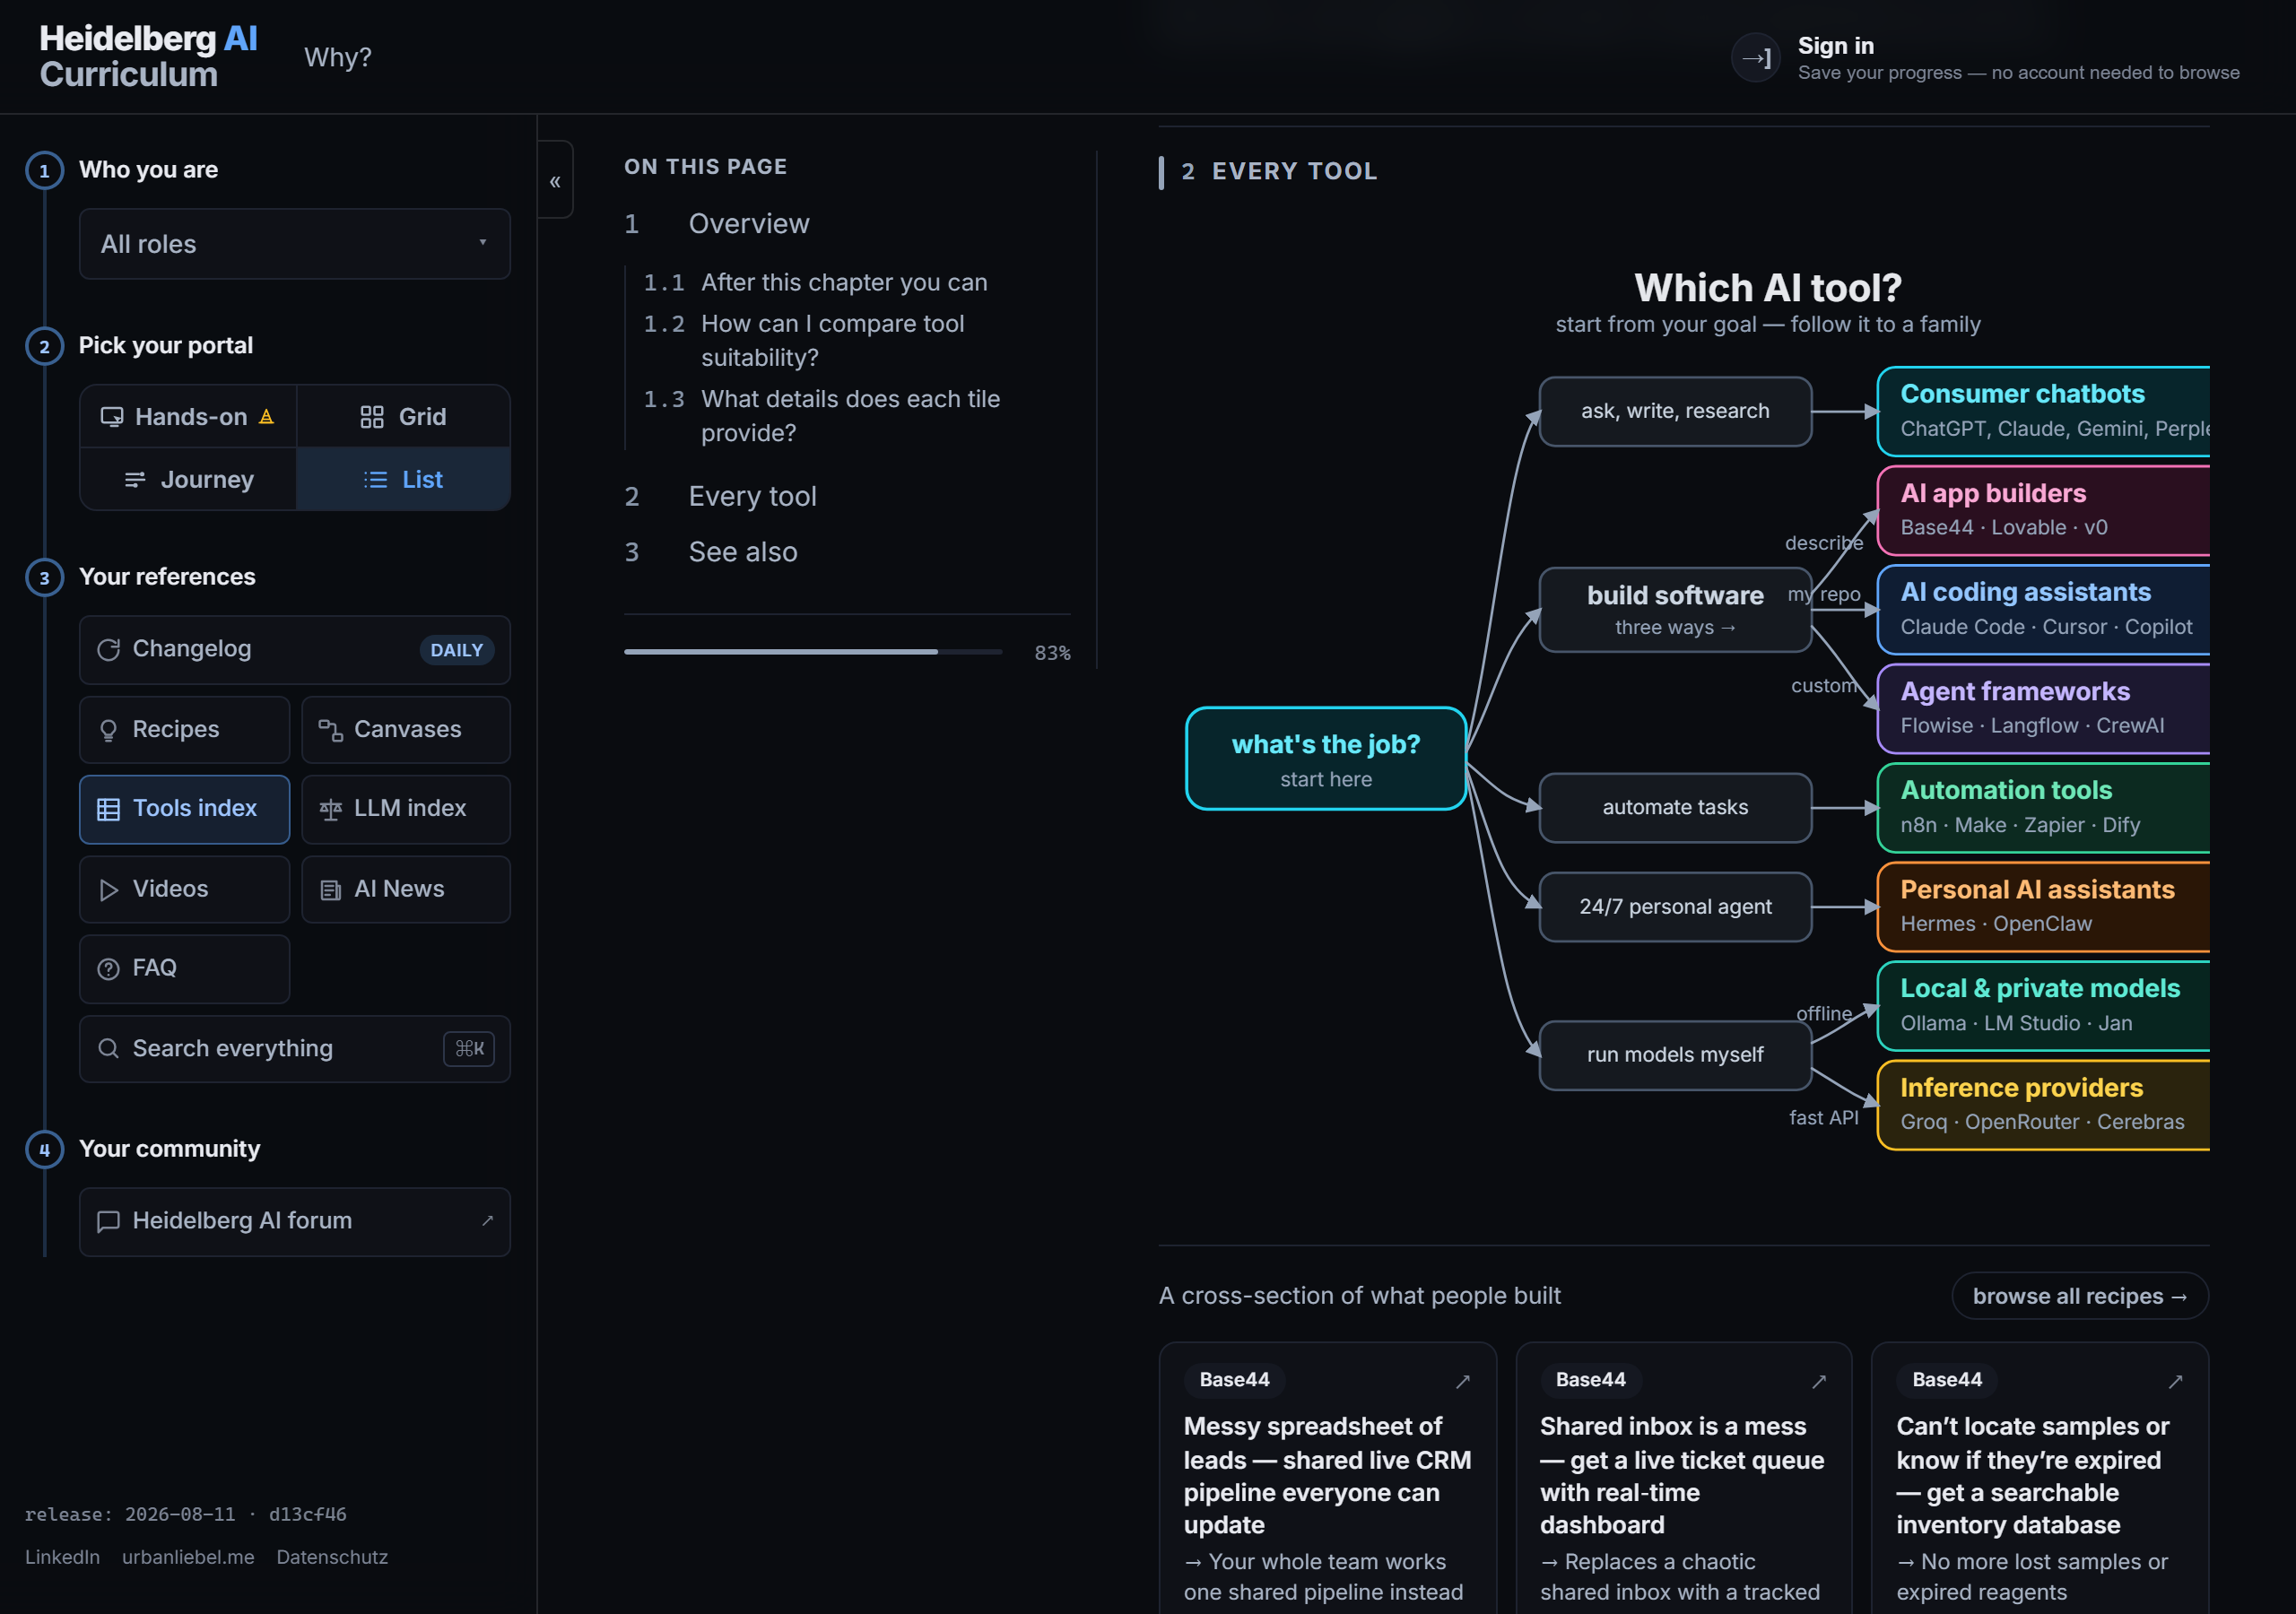2296x1614 pixels.
Task: Select the Local & private models box
Action: (2043, 1005)
